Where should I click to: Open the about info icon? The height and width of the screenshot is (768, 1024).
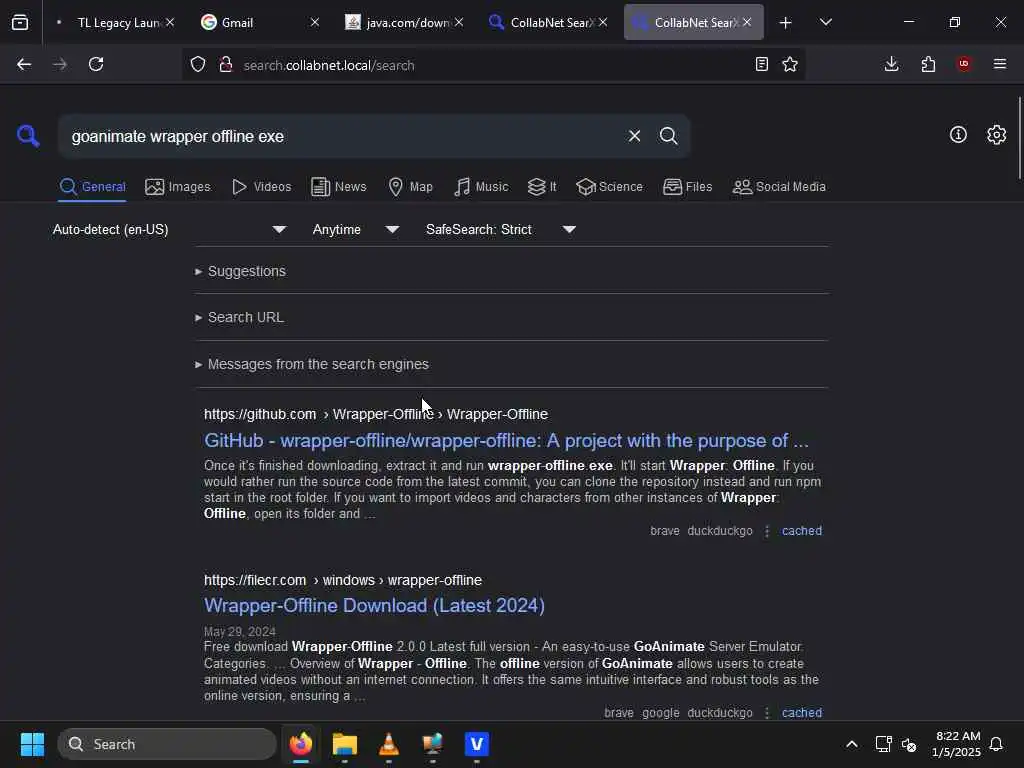(958, 135)
